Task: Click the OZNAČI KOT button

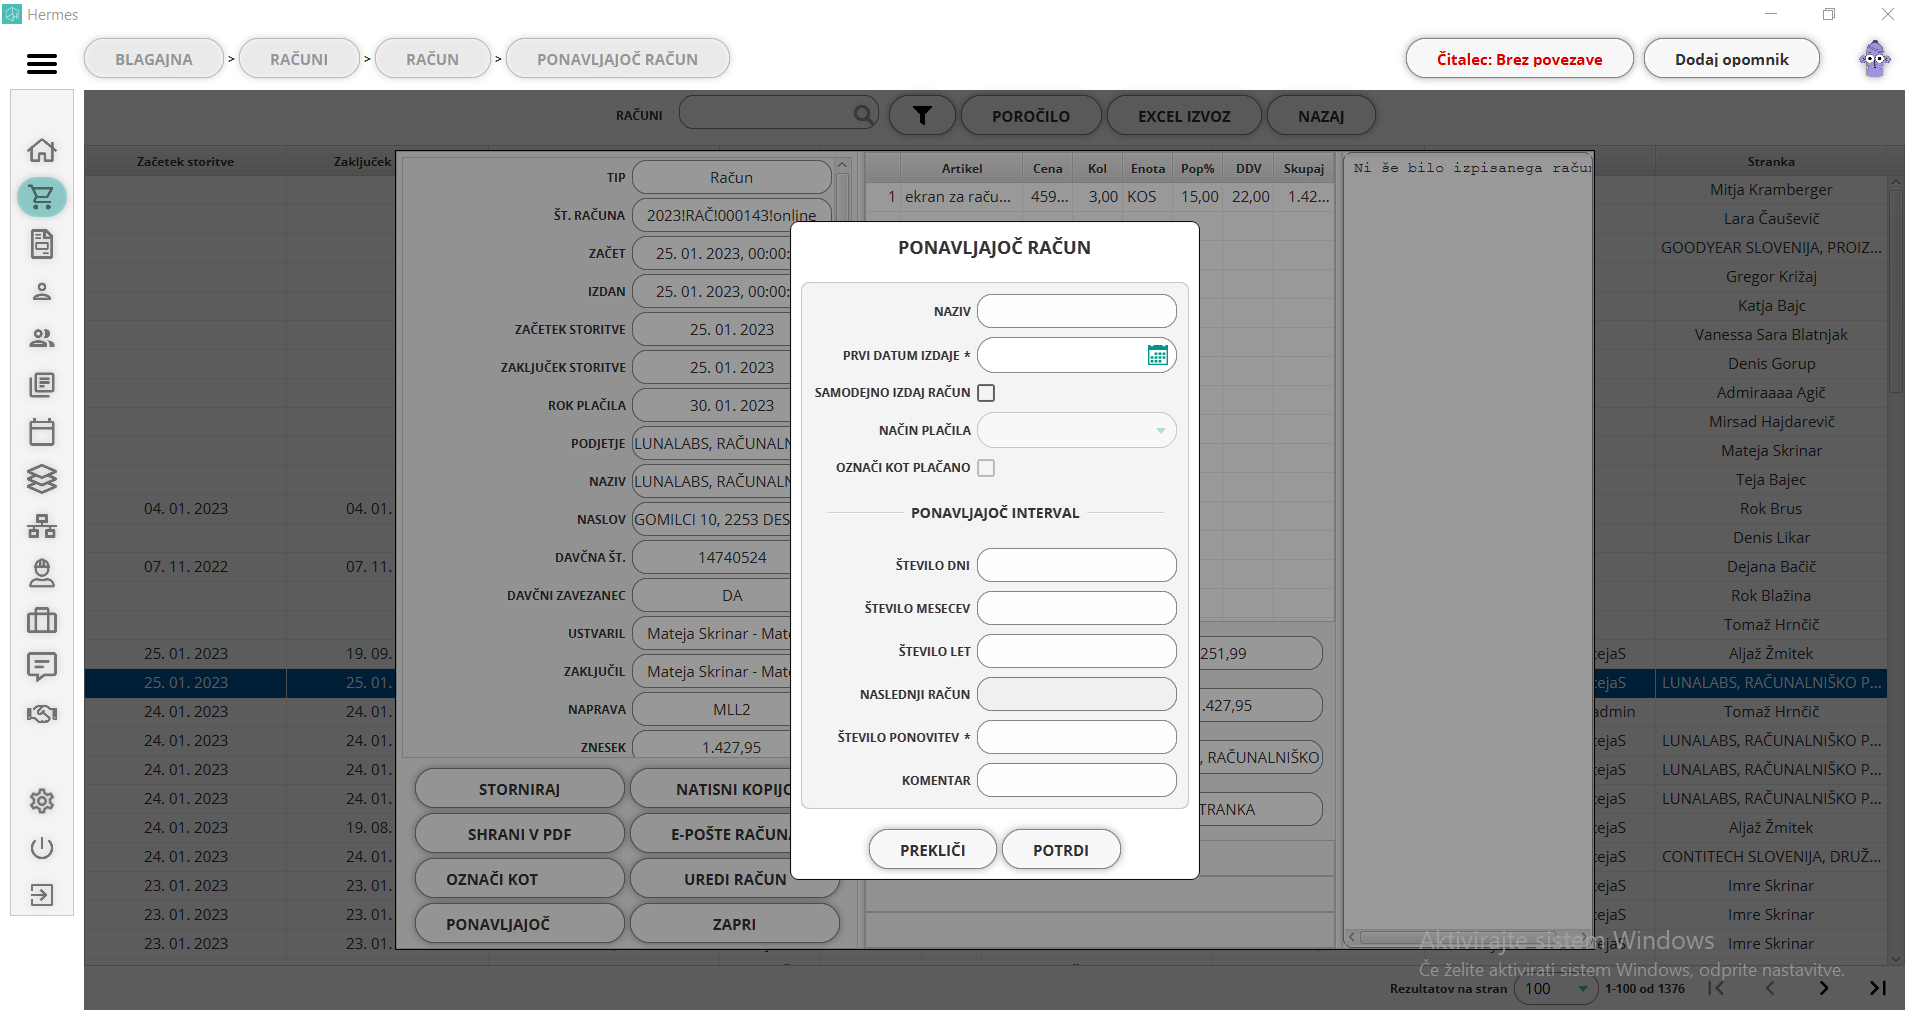Action: [519, 879]
